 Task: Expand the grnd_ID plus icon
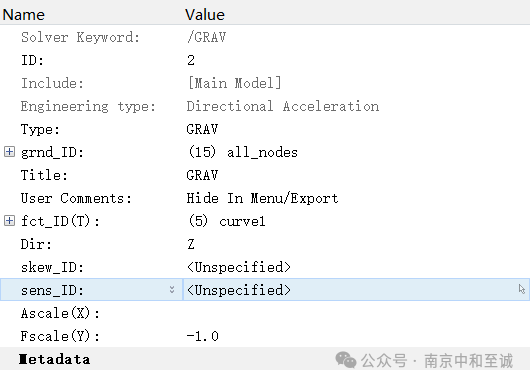9,152
